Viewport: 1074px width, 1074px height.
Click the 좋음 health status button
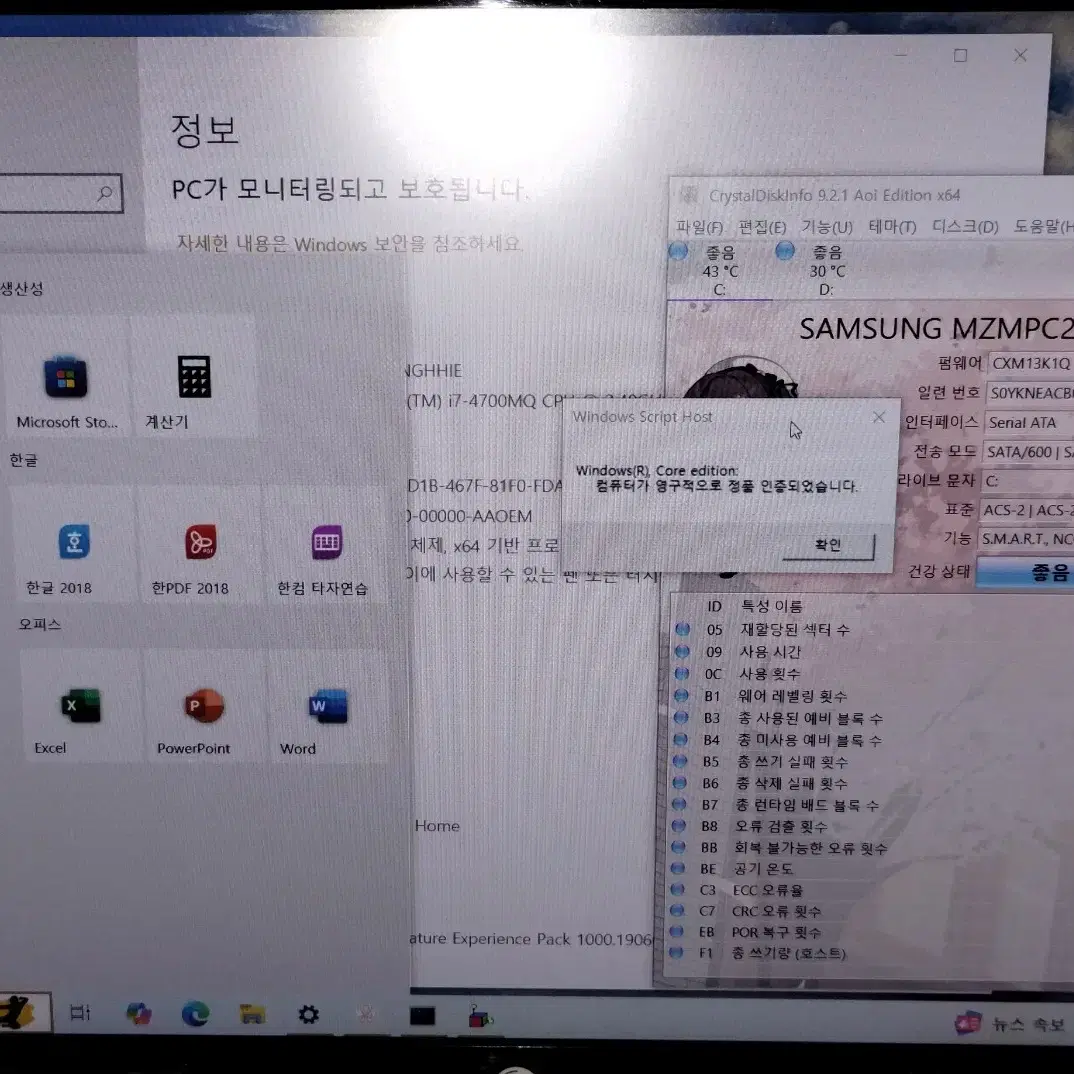[1025, 573]
